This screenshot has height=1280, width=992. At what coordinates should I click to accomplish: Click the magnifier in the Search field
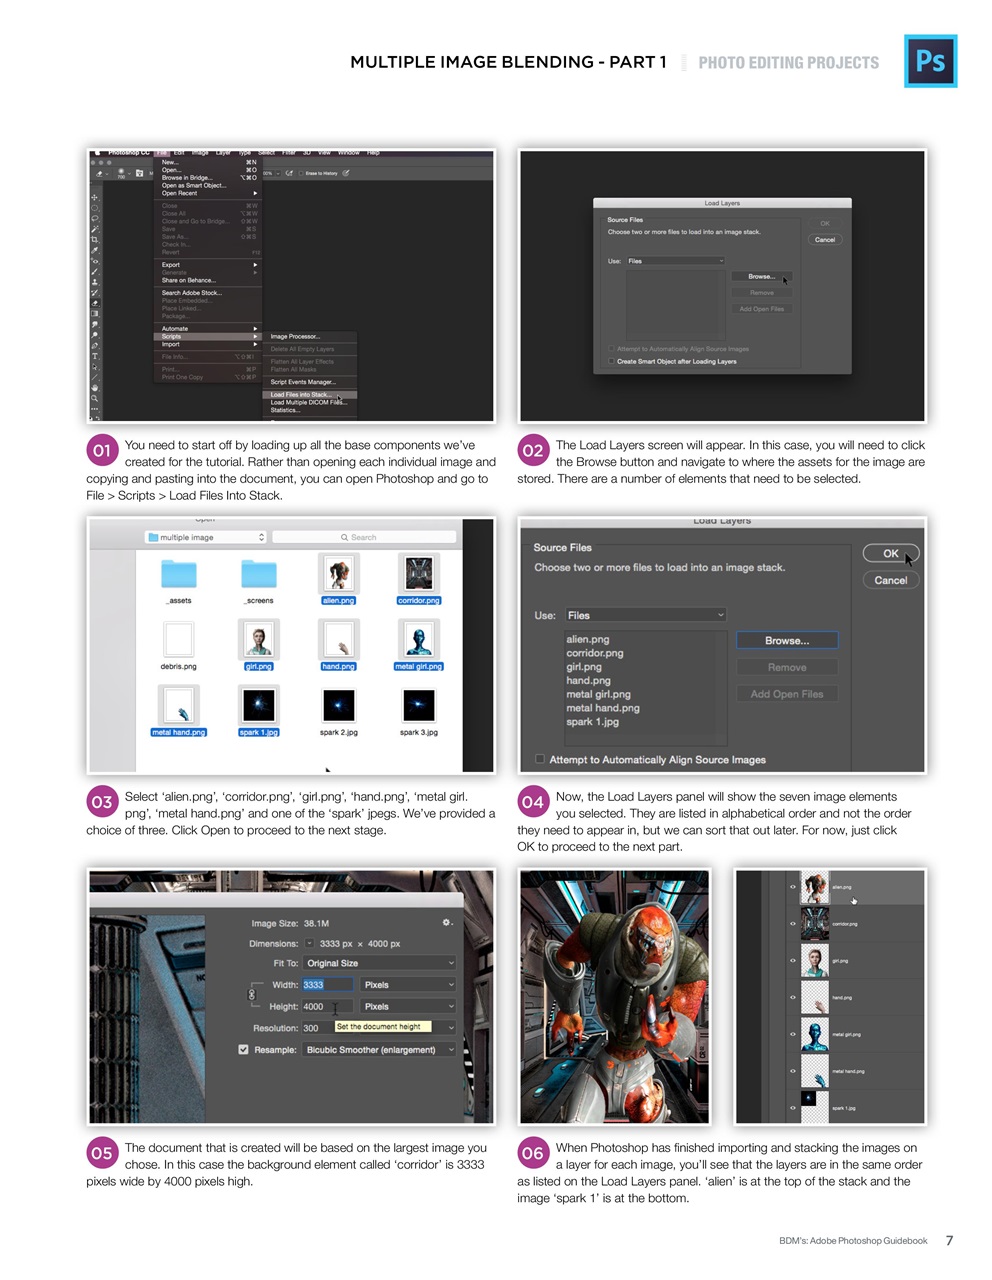pyautogui.click(x=346, y=537)
